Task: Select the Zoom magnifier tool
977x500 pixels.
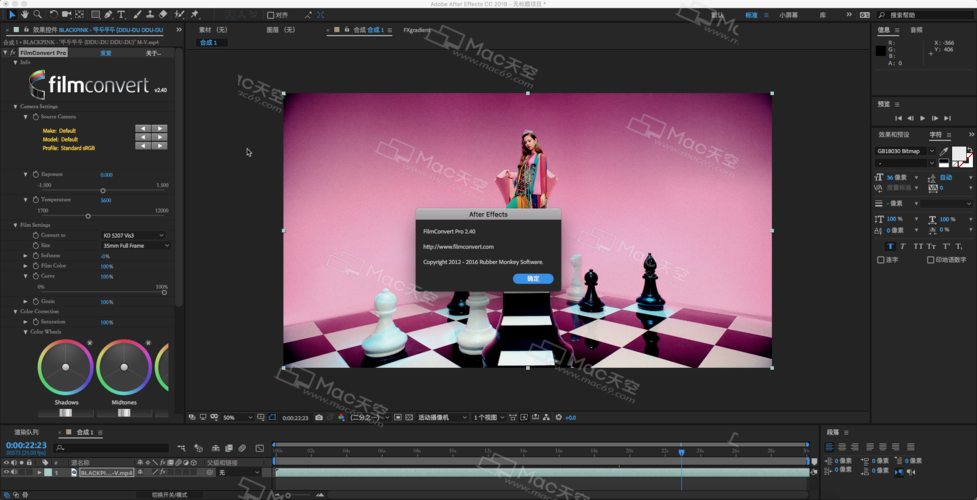Action: coord(38,14)
